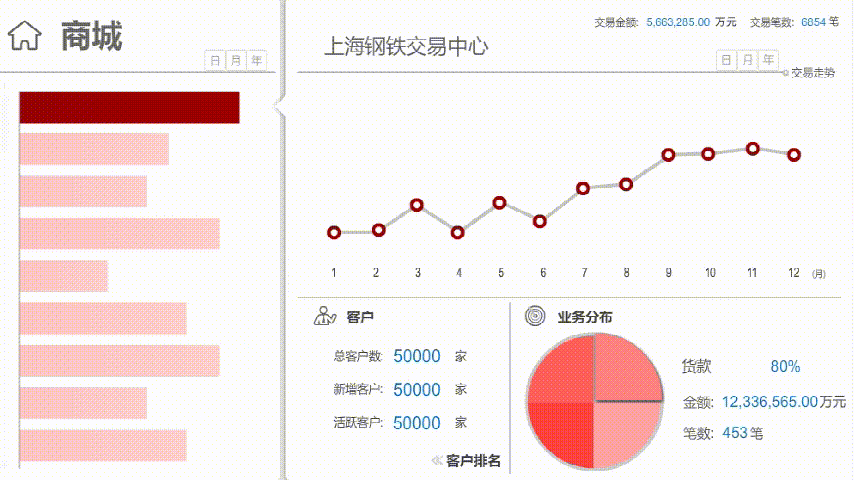
Task: Switch 商城 panel to 年 view
Action: click(258, 61)
